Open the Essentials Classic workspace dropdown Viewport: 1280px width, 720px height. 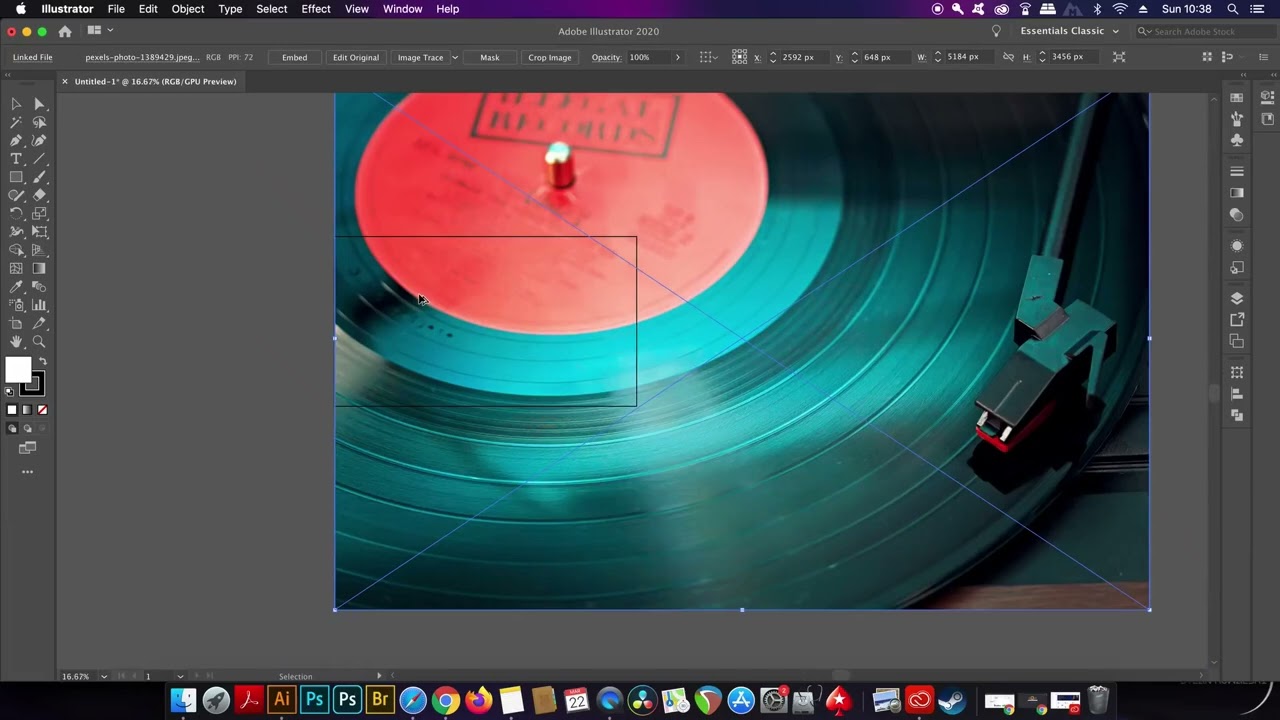click(x=1069, y=31)
